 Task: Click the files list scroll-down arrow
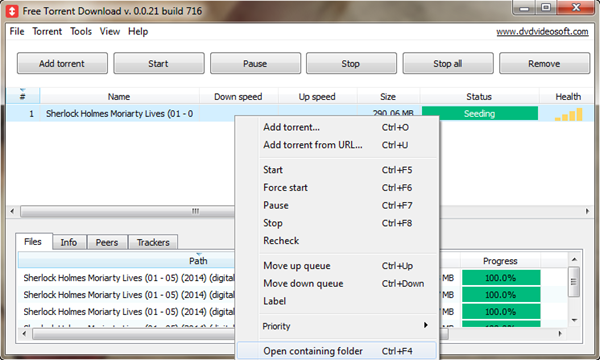pyautogui.click(x=574, y=320)
